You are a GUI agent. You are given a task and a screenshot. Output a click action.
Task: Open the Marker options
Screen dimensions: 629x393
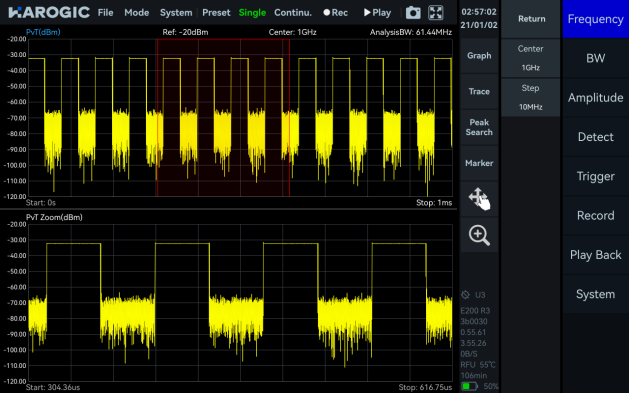point(479,163)
